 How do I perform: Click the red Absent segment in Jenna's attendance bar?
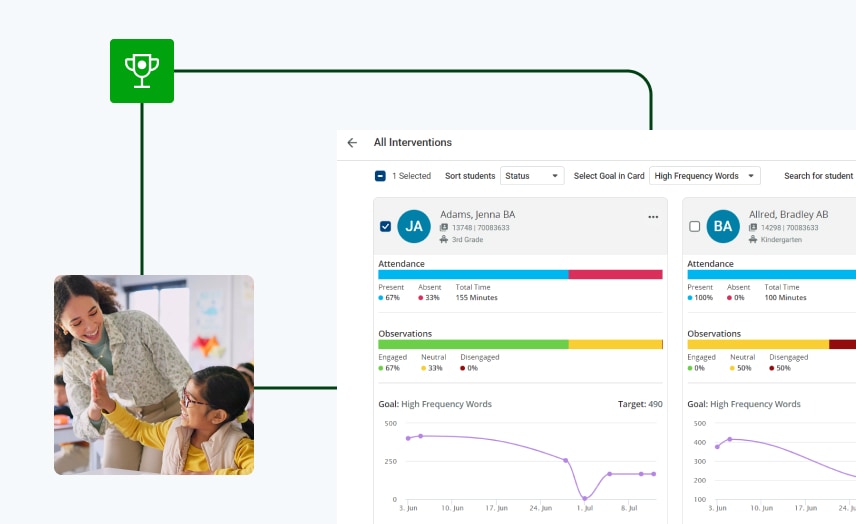pyautogui.click(x=615, y=275)
